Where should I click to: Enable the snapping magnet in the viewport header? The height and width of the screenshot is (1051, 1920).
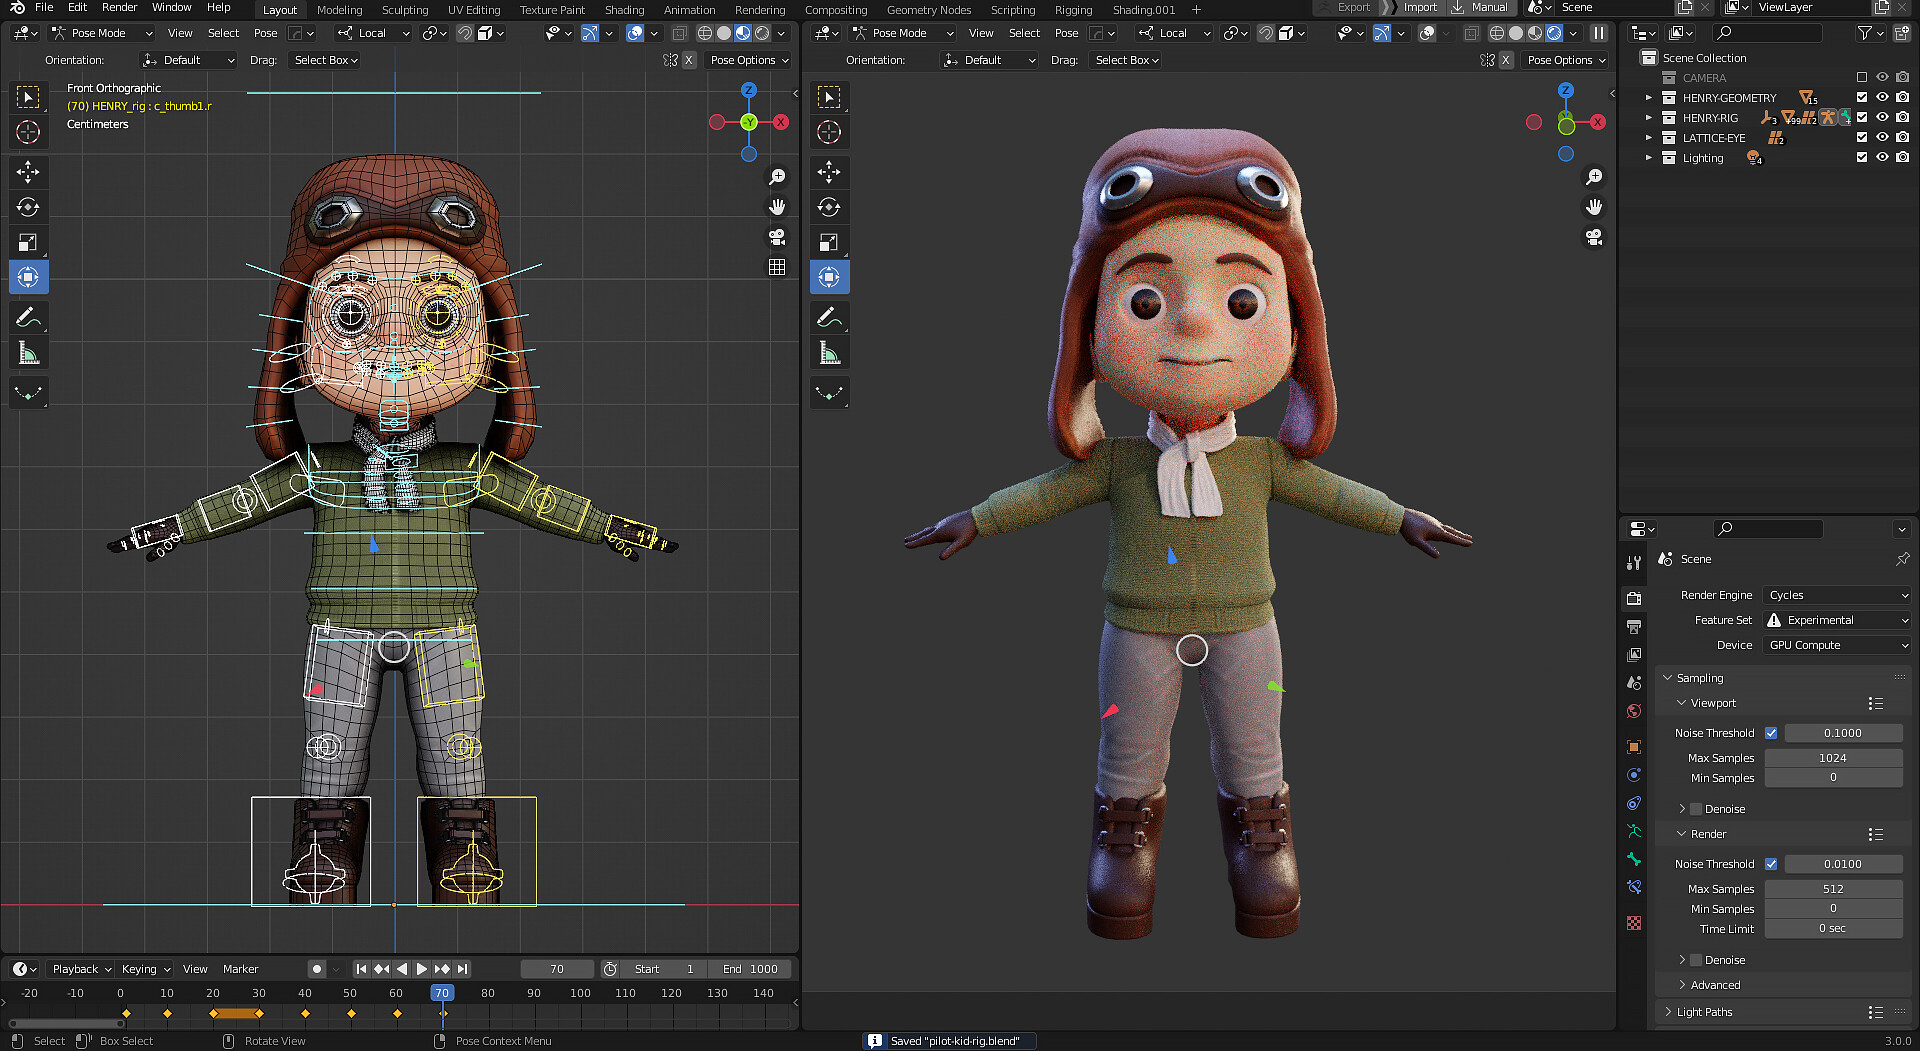point(465,33)
